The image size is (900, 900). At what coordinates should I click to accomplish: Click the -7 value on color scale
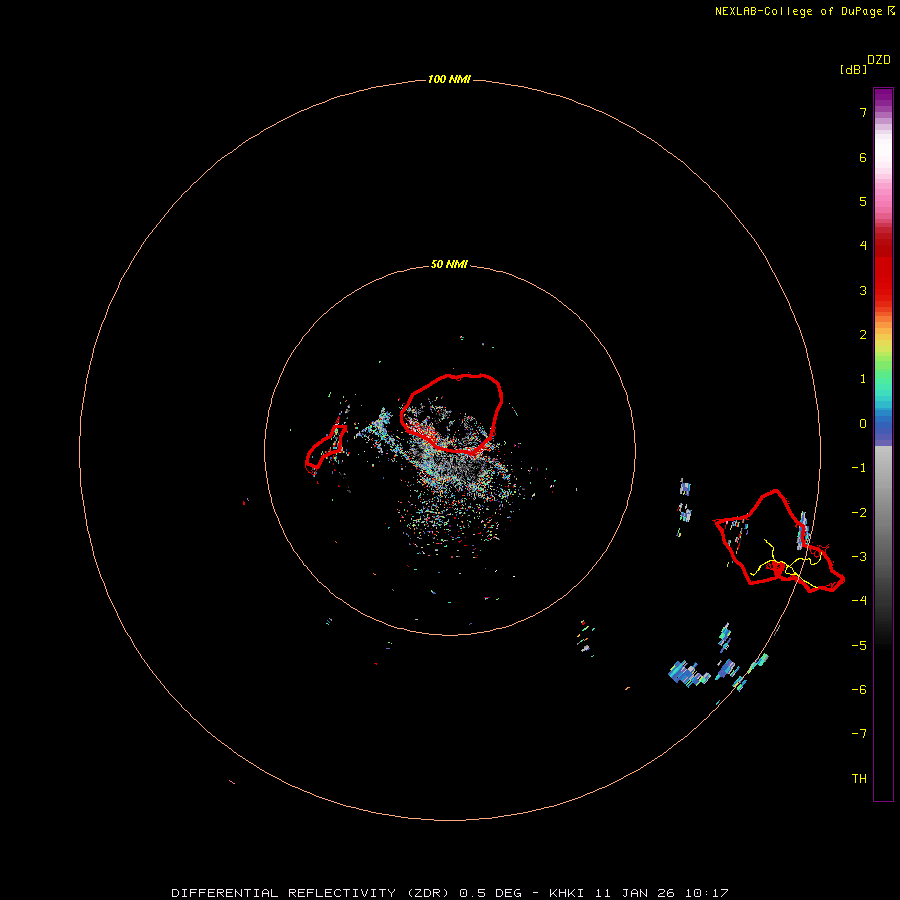[859, 734]
